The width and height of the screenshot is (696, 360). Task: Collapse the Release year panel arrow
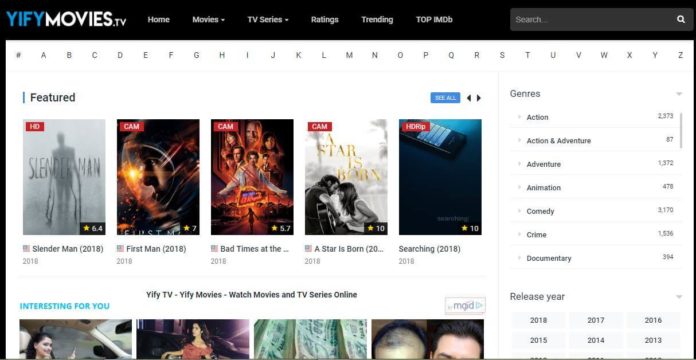679,297
